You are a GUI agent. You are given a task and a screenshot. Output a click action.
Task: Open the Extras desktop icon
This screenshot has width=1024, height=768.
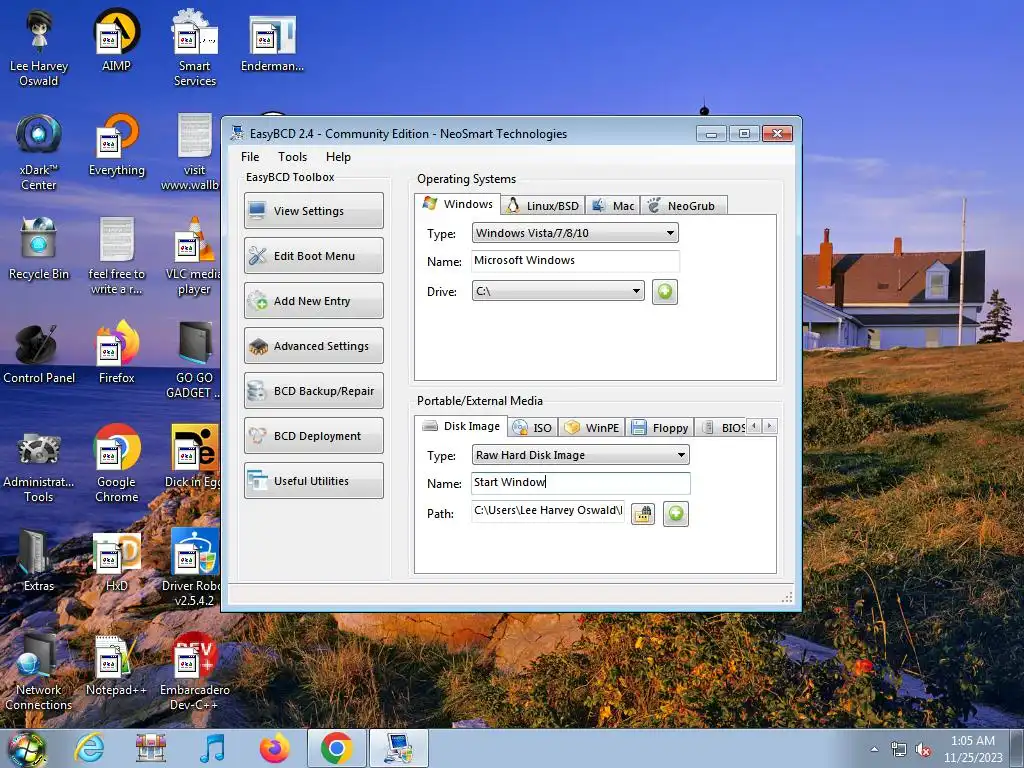[39, 560]
